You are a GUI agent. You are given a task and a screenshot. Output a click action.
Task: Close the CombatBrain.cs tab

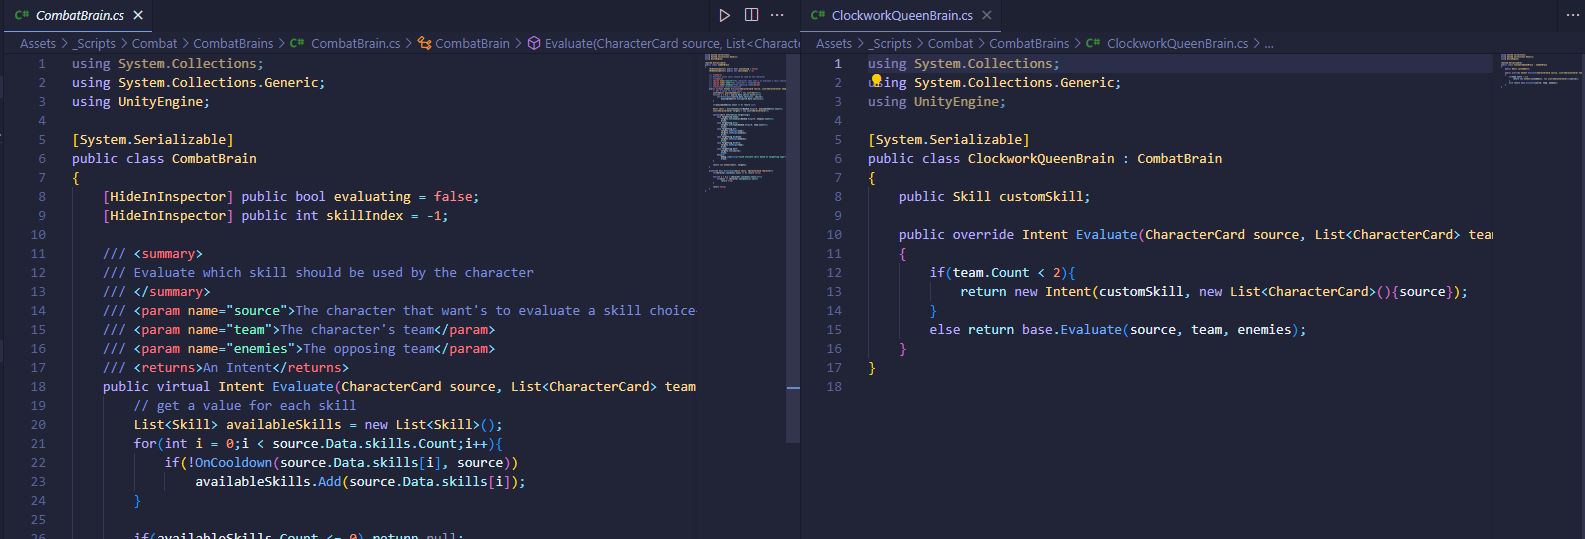(138, 15)
